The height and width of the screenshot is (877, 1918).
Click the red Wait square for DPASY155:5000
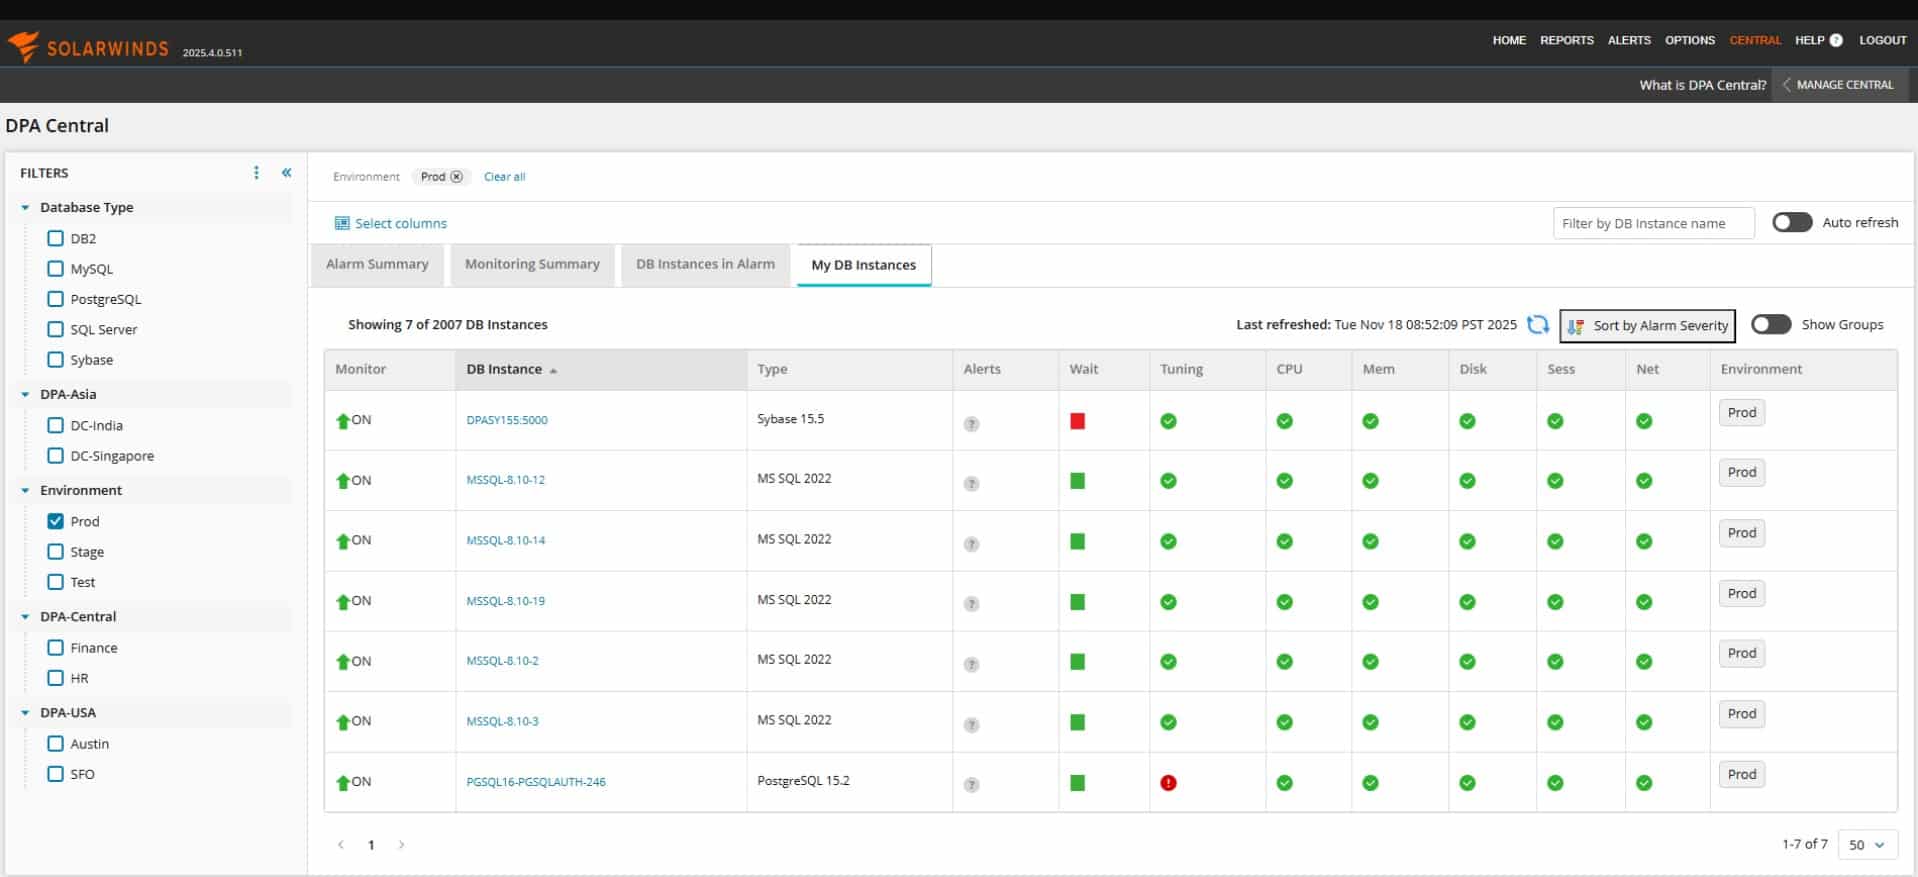pos(1077,421)
